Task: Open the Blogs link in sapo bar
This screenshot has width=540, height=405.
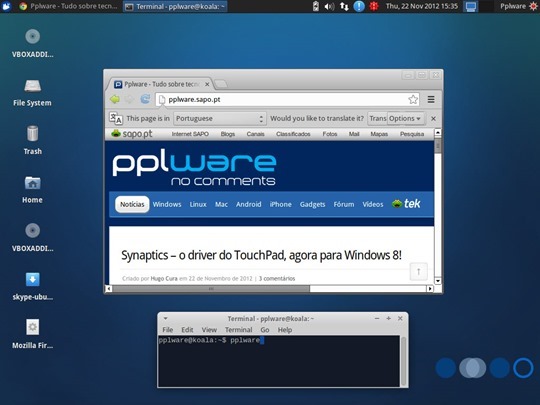Action: 228,134
